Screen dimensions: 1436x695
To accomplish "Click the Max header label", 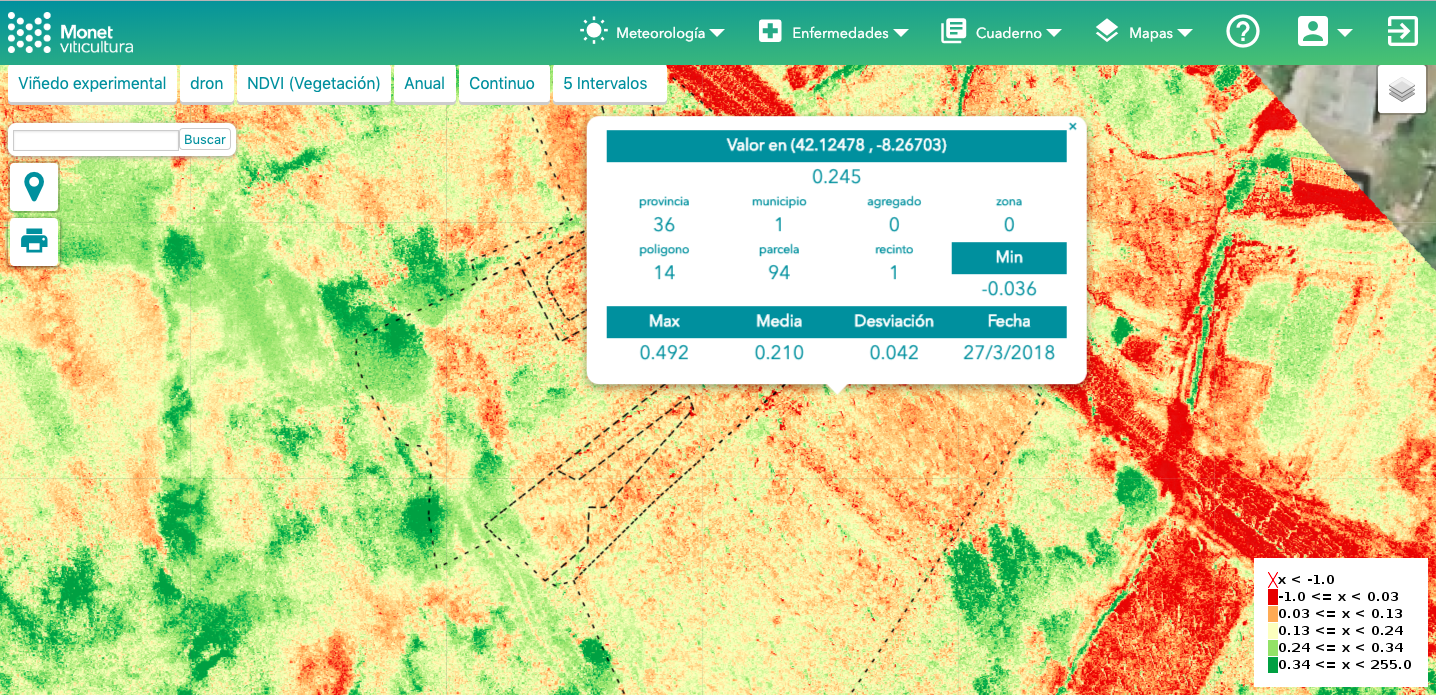I will pos(664,322).
